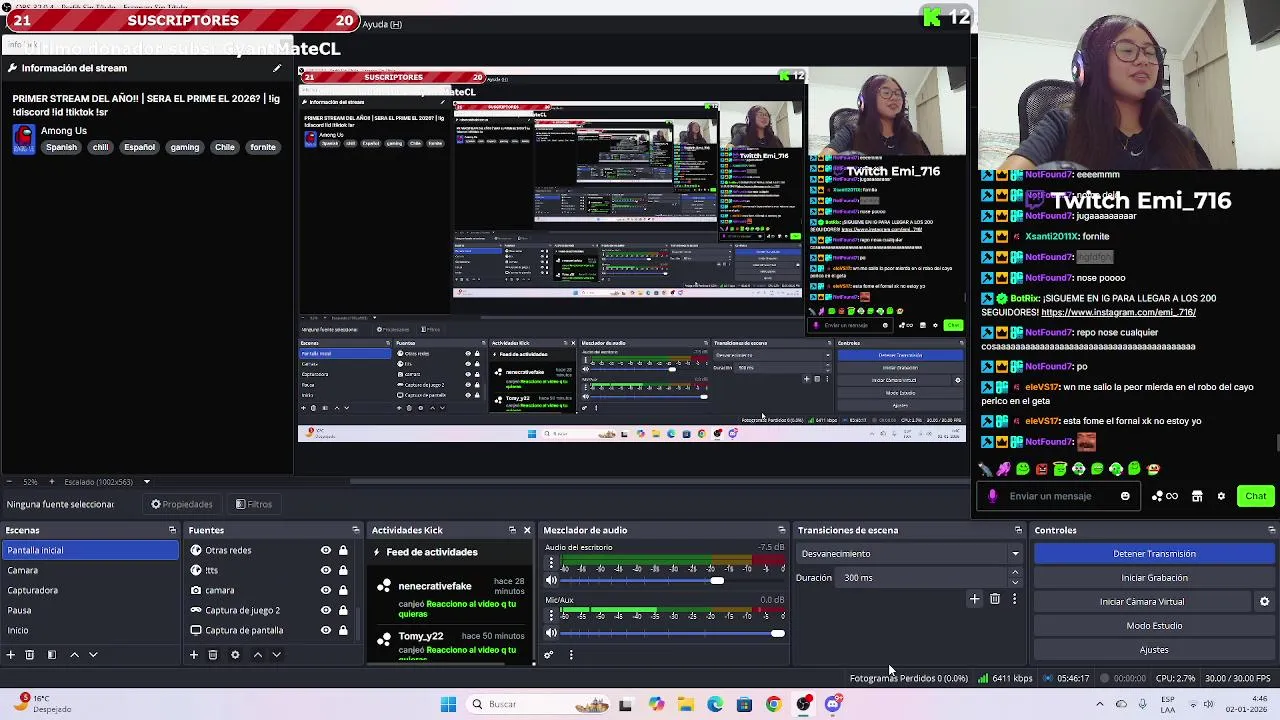
Task: Mute Audio del escritorio speaker icon
Action: [551, 580]
